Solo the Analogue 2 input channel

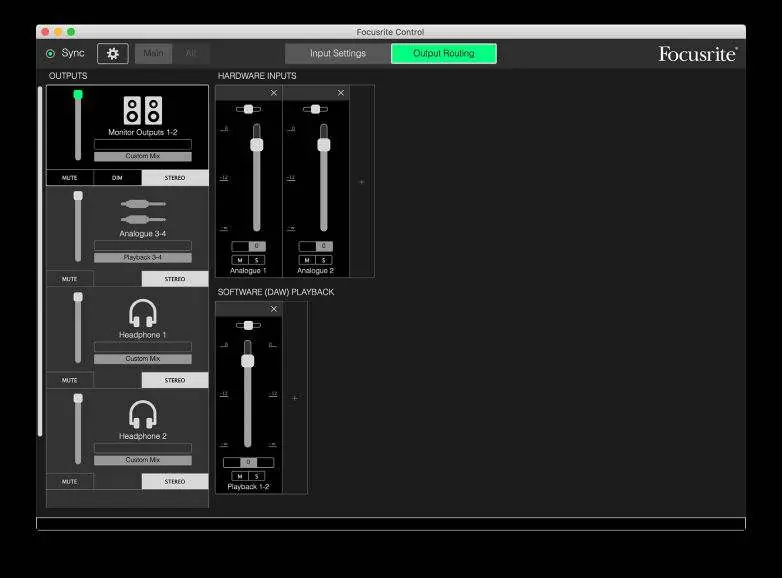[x=324, y=260]
